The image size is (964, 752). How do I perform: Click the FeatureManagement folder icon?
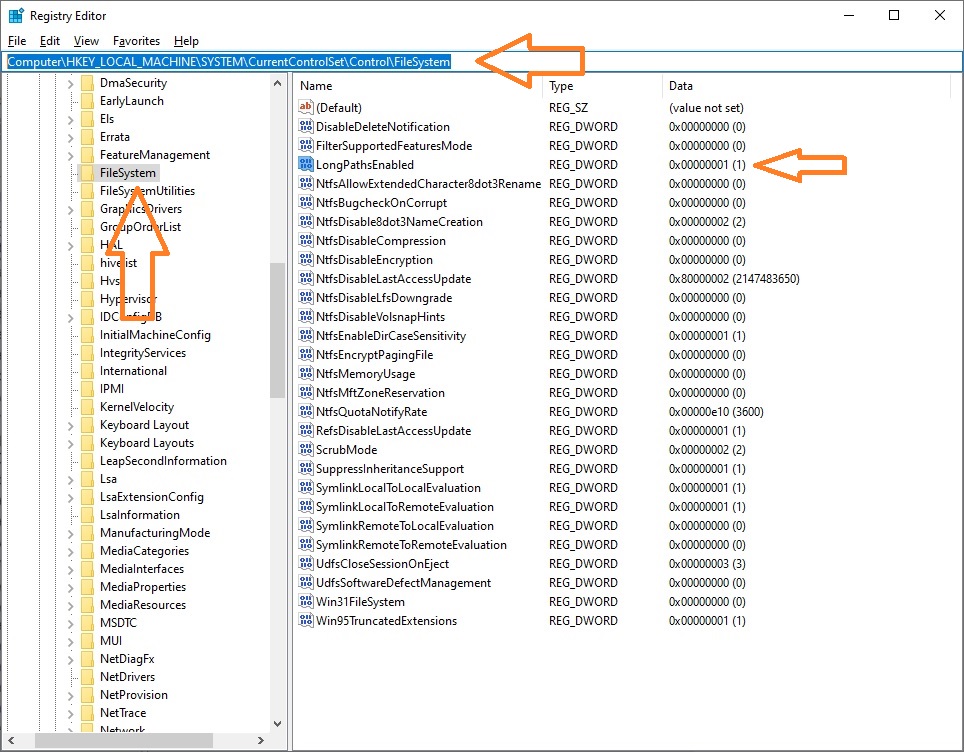(x=87, y=155)
